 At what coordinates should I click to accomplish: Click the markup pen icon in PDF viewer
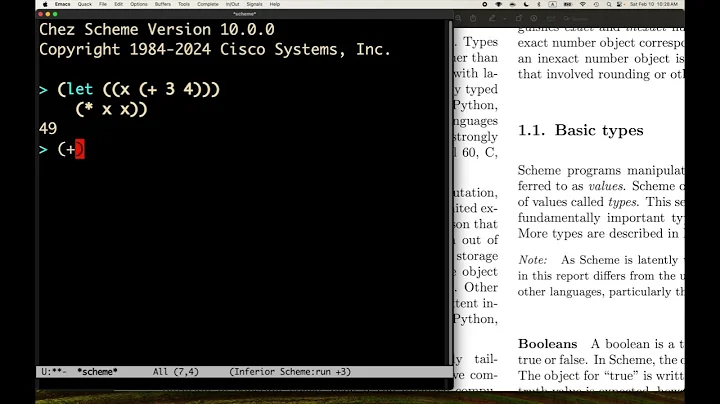point(492,18)
